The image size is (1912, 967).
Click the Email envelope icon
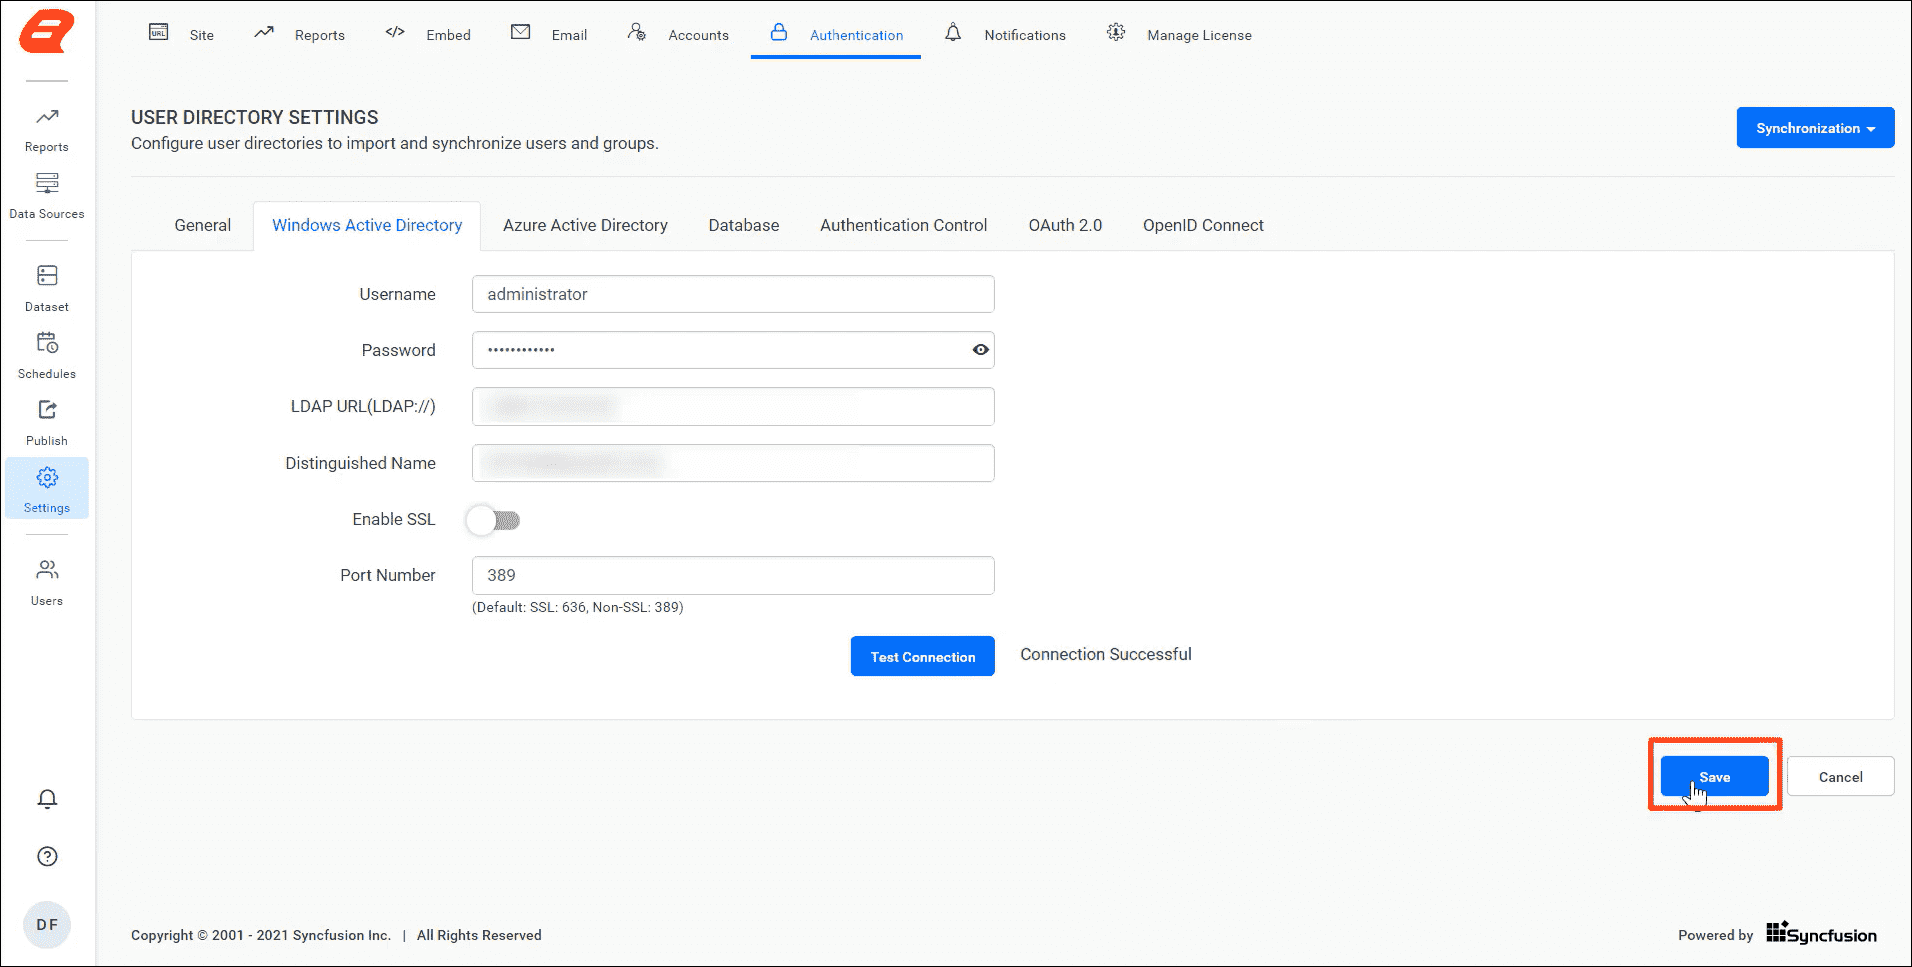[520, 32]
